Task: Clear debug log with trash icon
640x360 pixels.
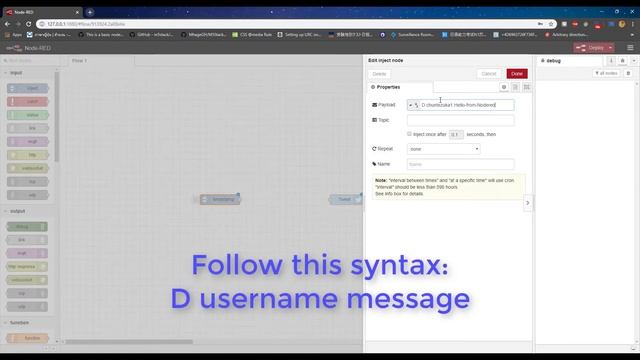Action: click(x=628, y=73)
